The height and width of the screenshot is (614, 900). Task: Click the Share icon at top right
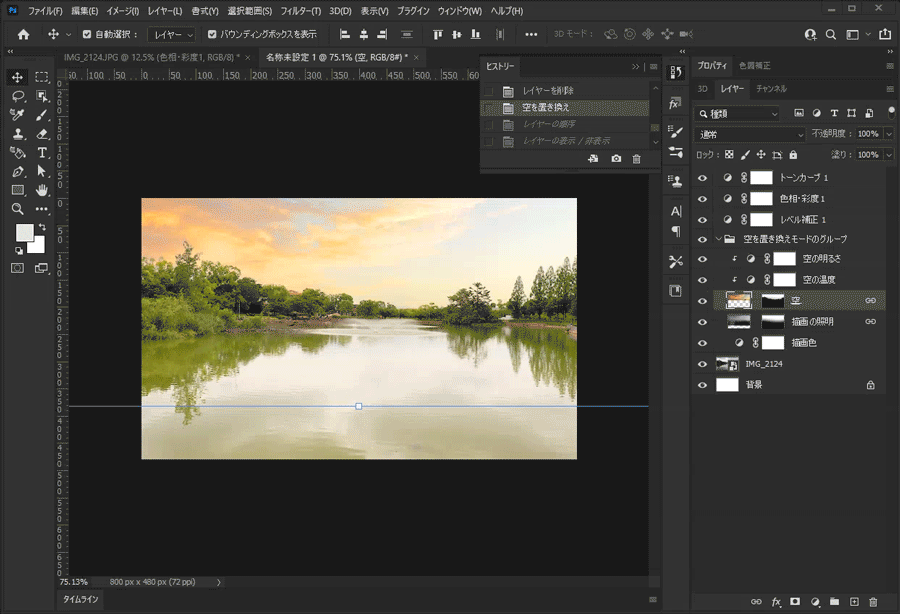coord(885,34)
